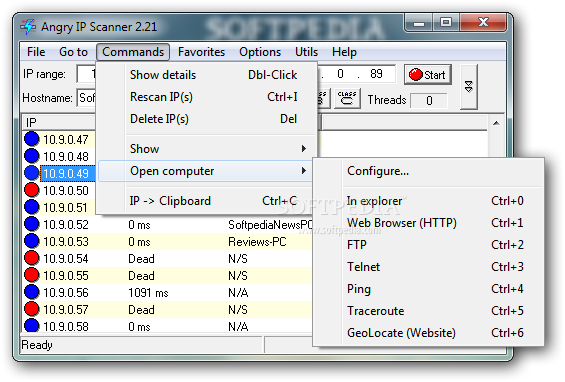
Task: Select Telnet in the submenu
Action: point(428,267)
